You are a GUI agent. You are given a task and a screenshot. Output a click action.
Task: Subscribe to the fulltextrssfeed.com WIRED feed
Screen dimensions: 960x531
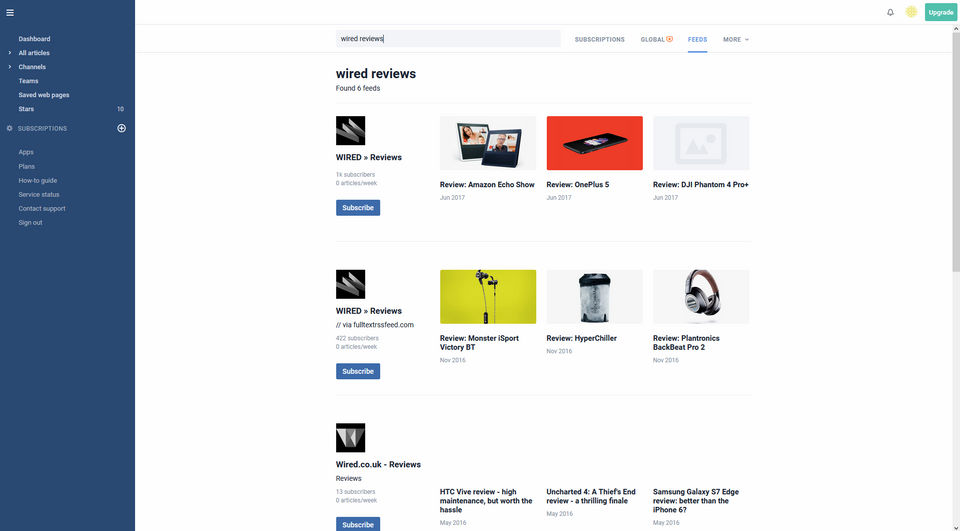[x=358, y=371]
